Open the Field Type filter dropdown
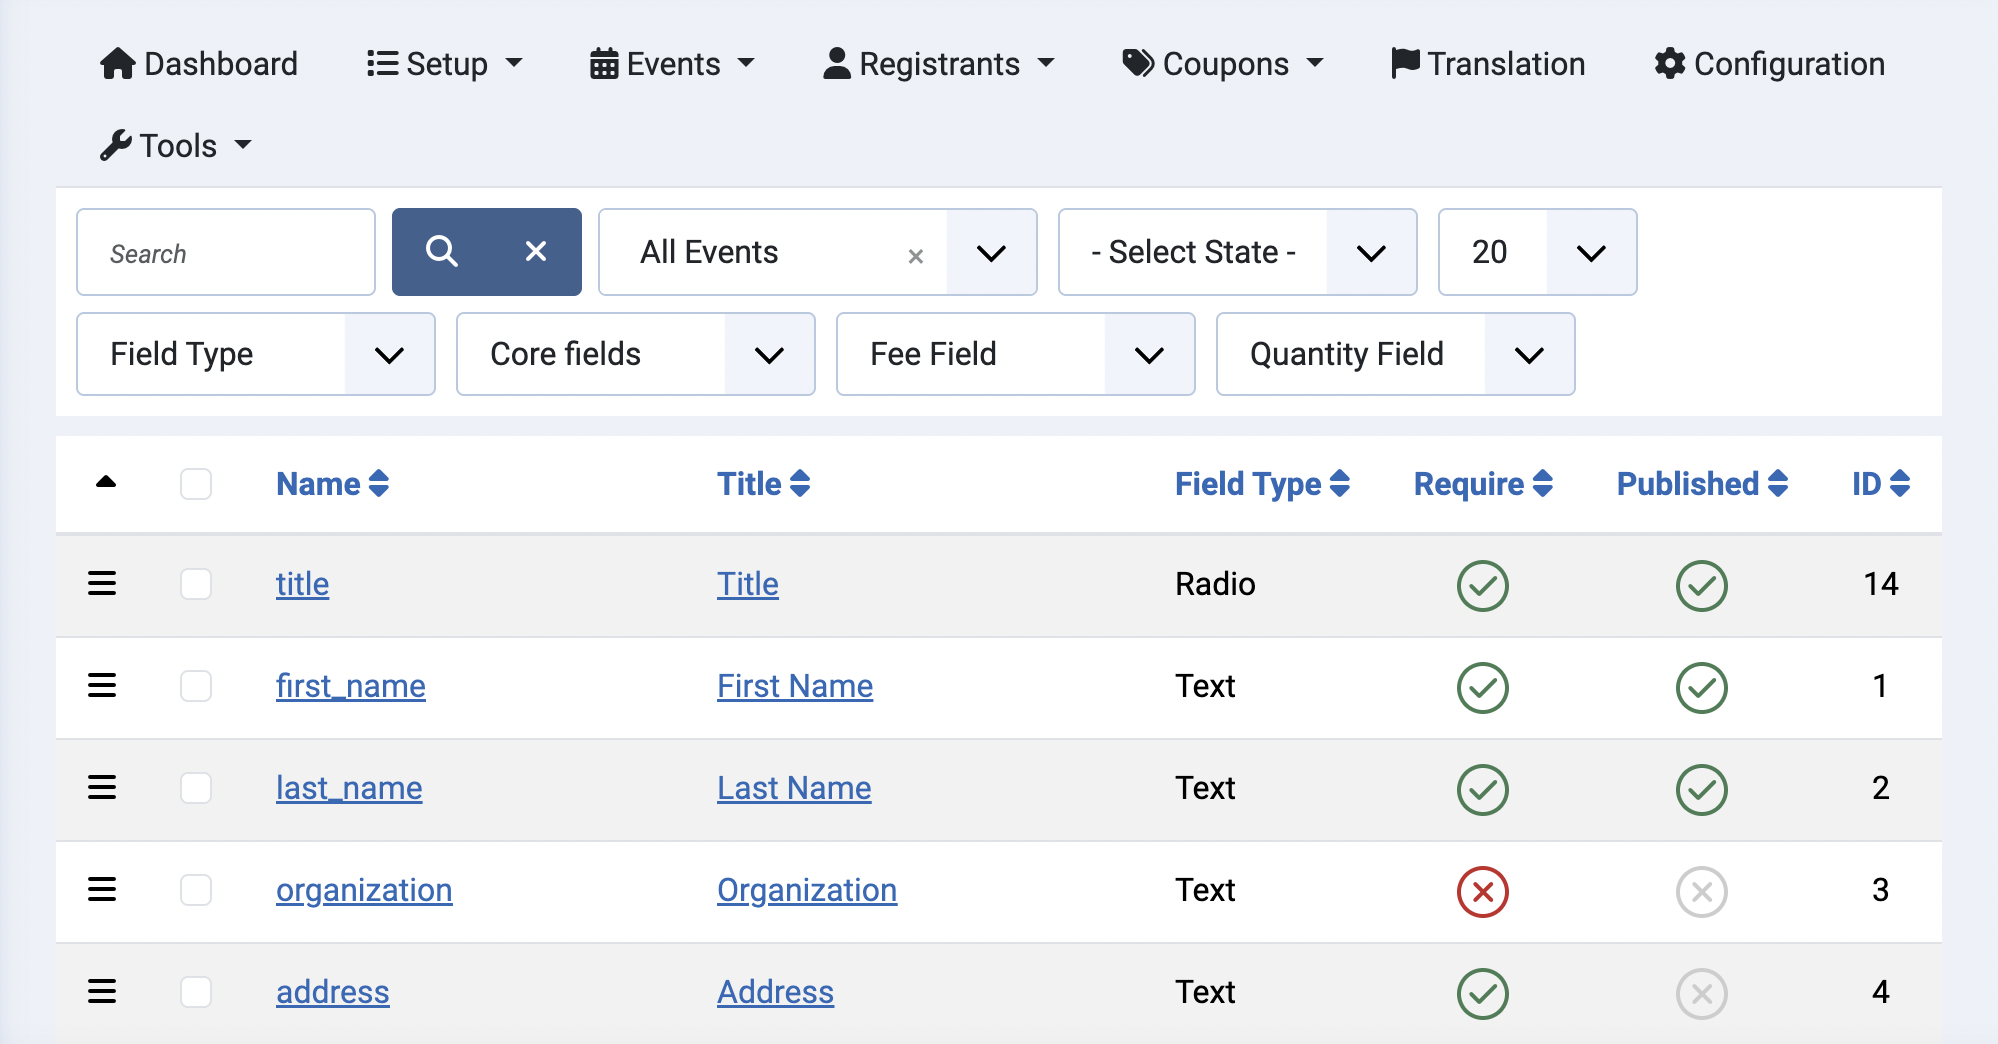Viewport: 1998px width, 1044px height. tap(255, 354)
